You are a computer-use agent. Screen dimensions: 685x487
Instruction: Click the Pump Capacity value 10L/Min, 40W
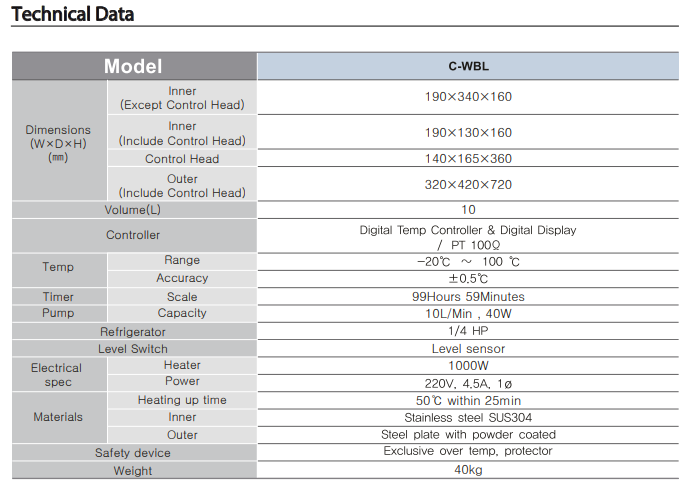[x=468, y=314]
